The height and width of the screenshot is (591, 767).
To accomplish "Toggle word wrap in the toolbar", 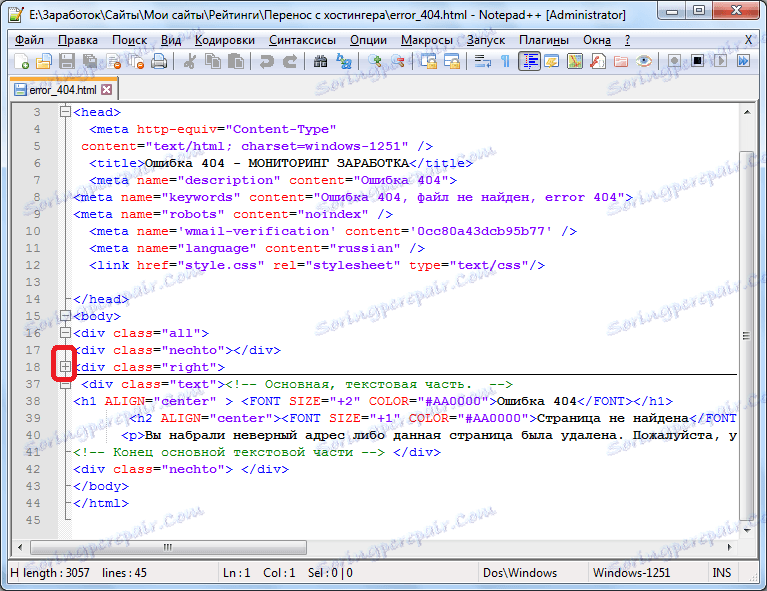I will tap(482, 62).
